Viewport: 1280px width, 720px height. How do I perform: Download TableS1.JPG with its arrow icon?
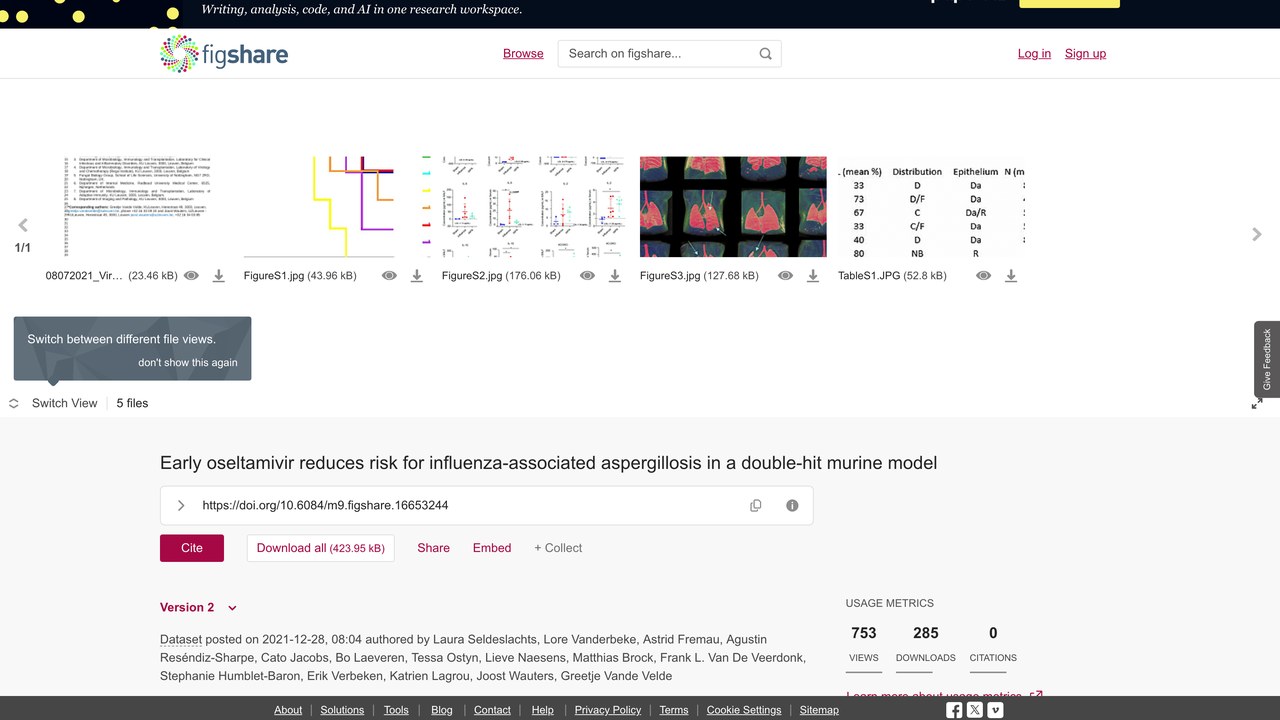1010,276
